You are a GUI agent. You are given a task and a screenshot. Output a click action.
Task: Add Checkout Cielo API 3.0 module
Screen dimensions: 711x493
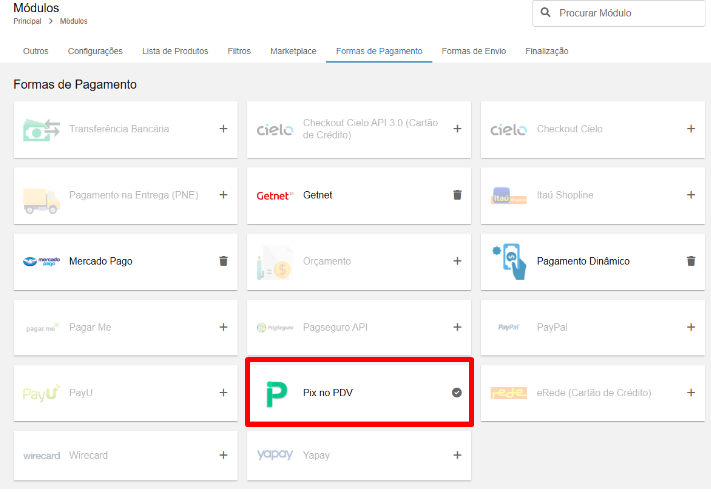(x=458, y=129)
